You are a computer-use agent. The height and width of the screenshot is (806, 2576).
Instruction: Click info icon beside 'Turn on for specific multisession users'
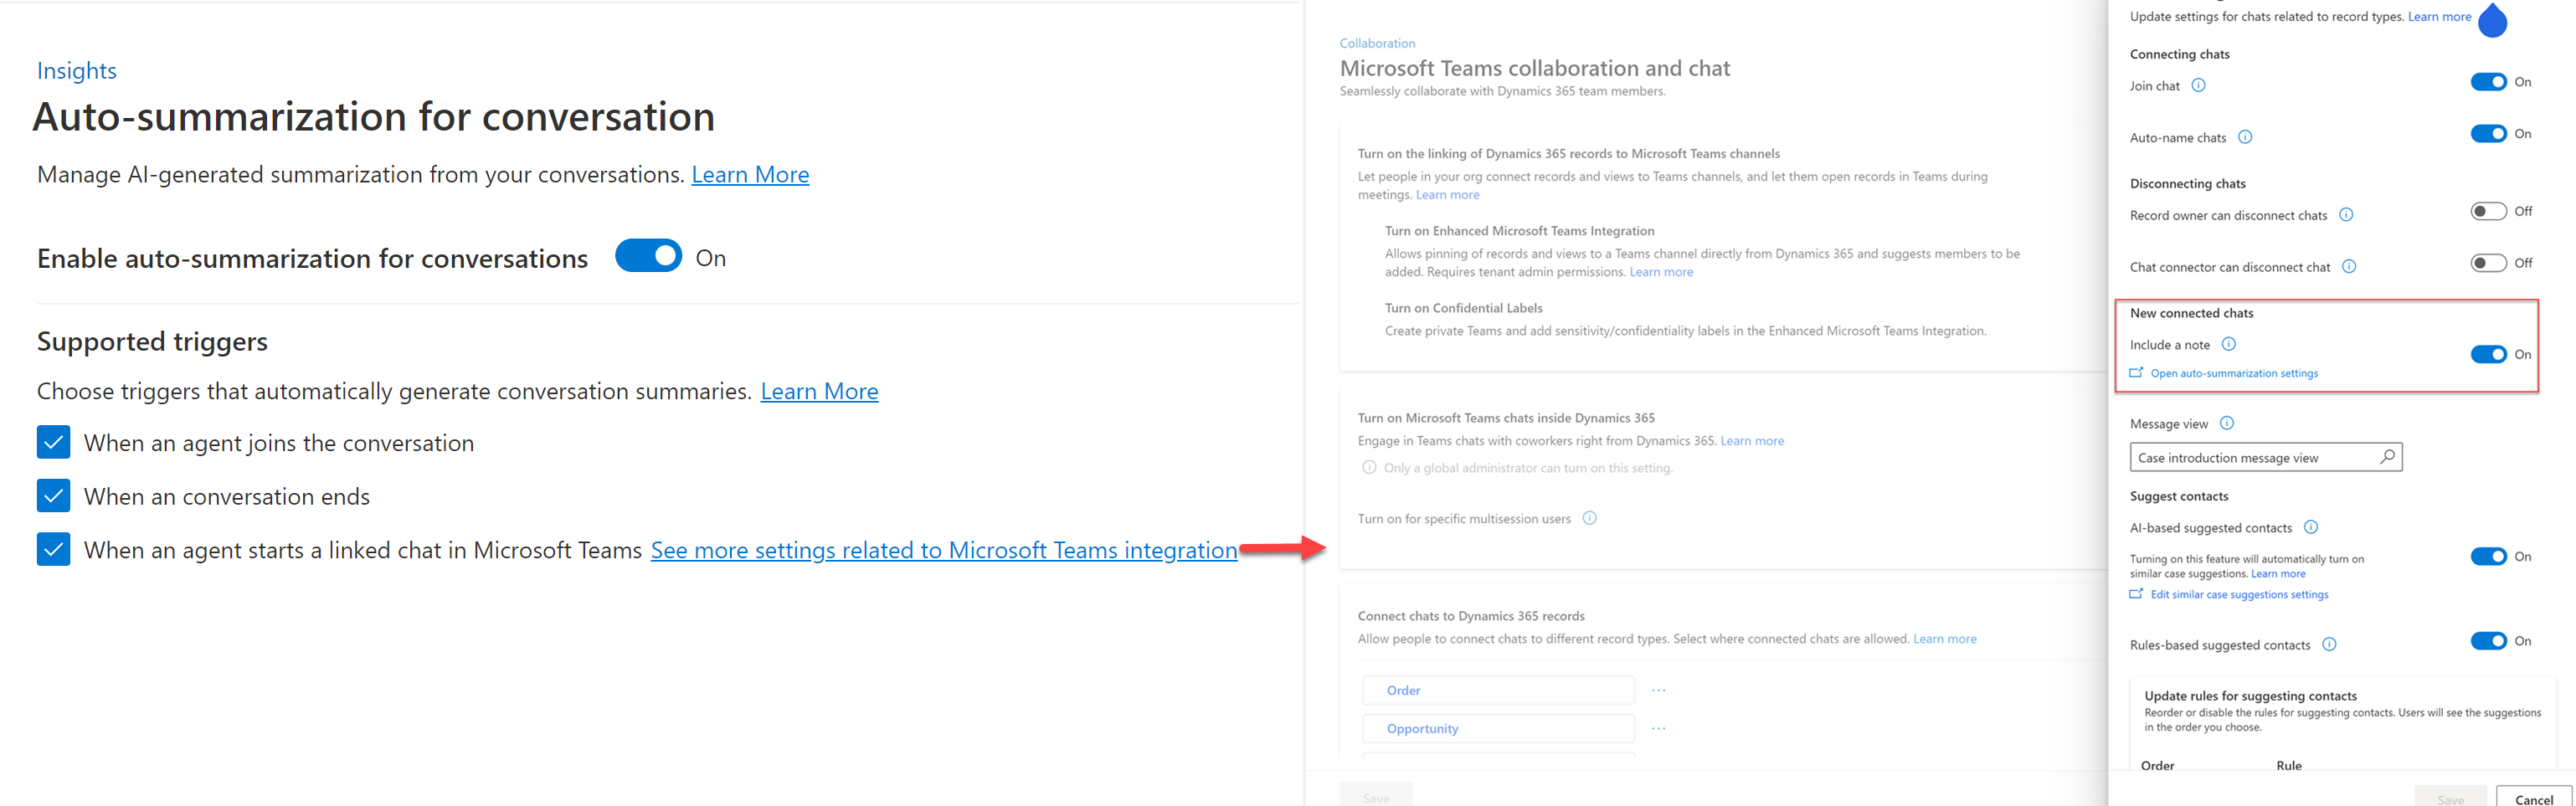click(x=1589, y=518)
